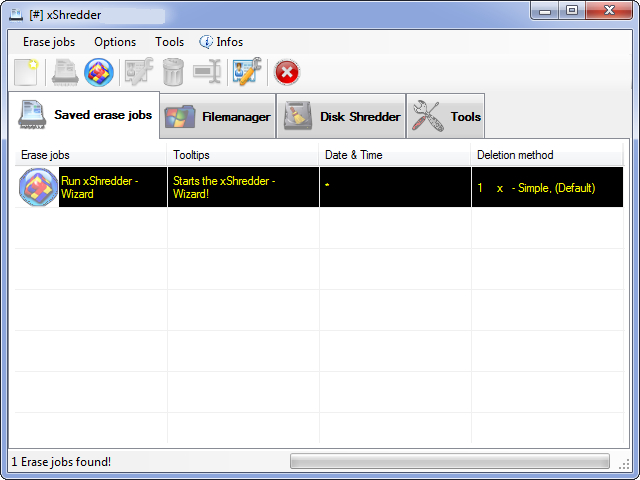Click the xShredder title bar app icon
640x480 pixels.
[16, 15]
